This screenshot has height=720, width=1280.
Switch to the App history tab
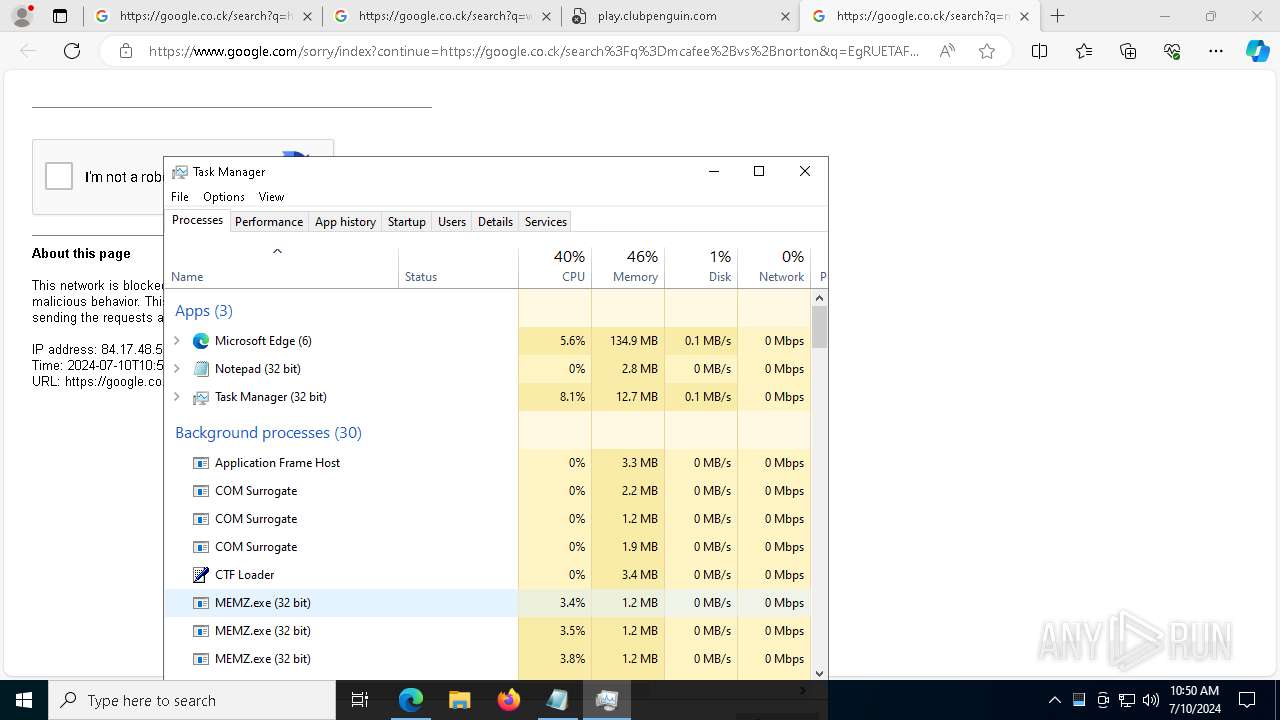345,222
